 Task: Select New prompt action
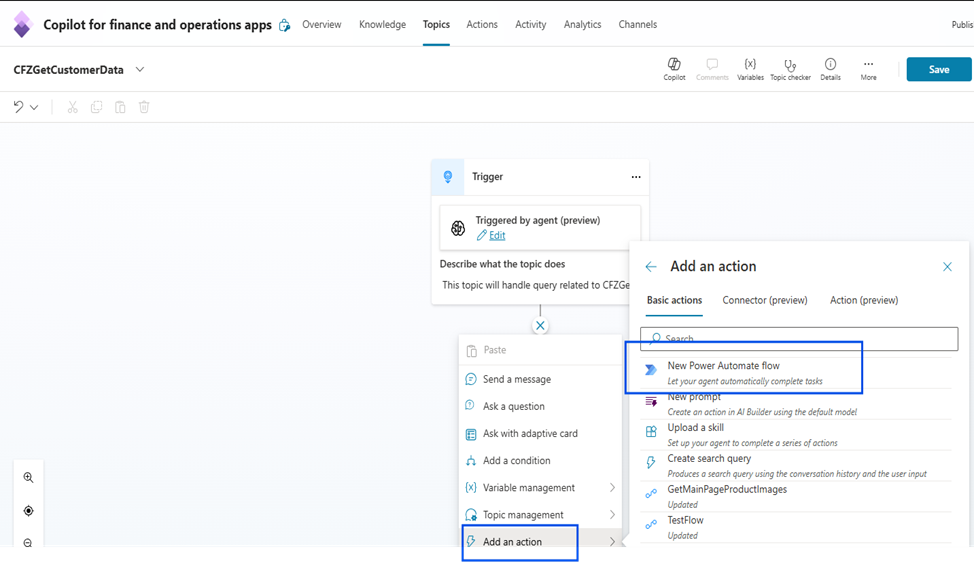(x=796, y=404)
